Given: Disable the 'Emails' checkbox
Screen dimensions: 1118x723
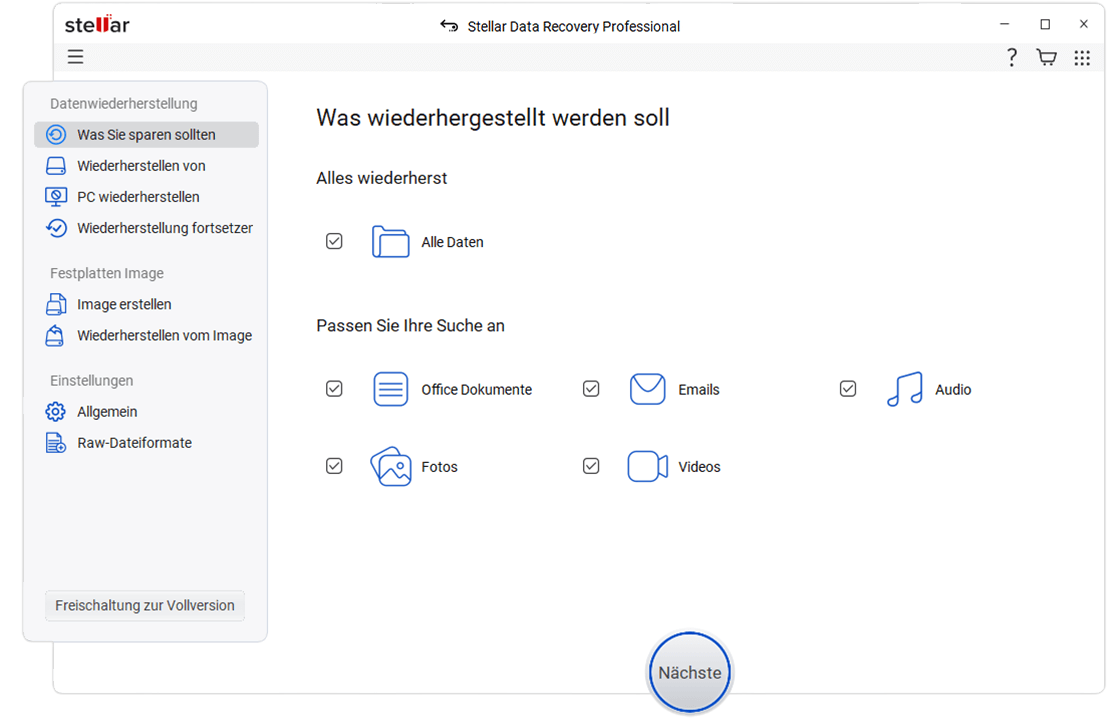Looking at the screenshot, I should [591, 388].
